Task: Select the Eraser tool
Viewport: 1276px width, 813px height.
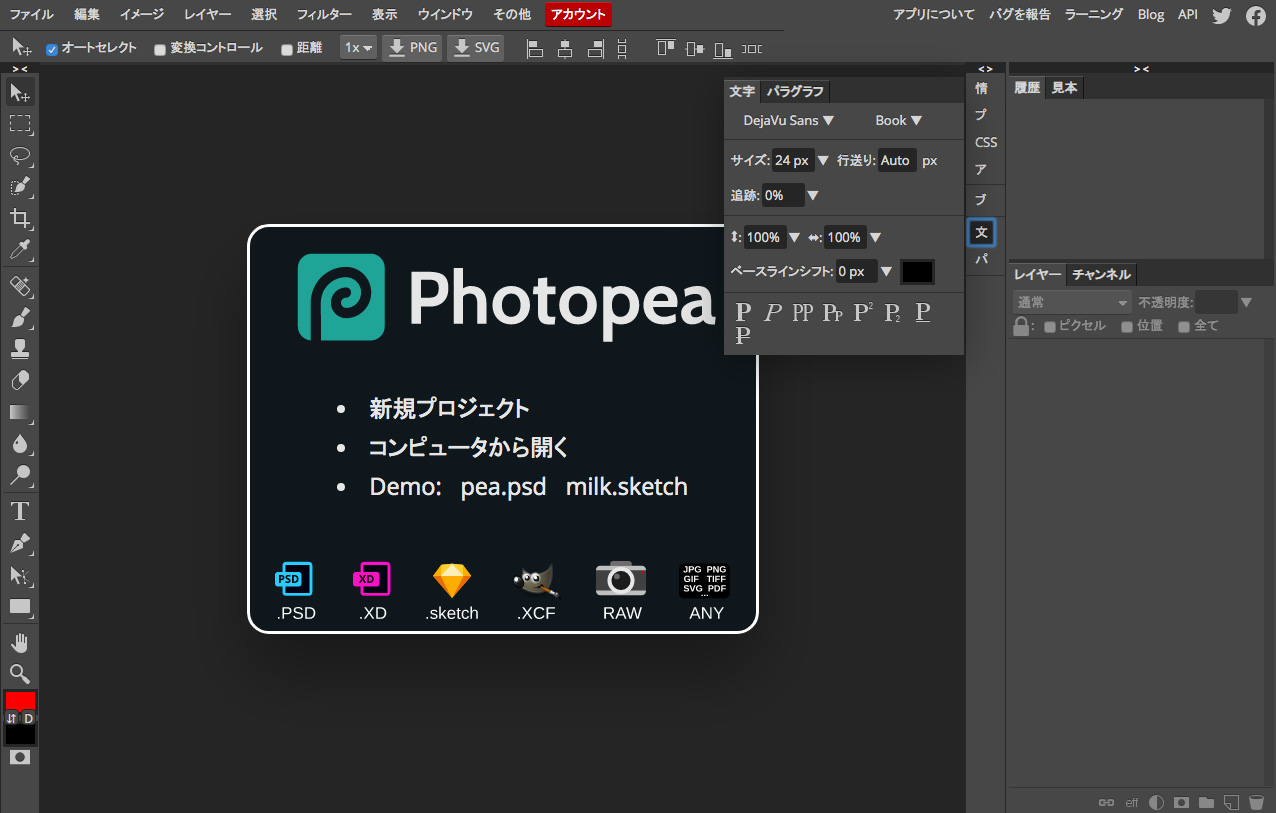Action: 19,380
